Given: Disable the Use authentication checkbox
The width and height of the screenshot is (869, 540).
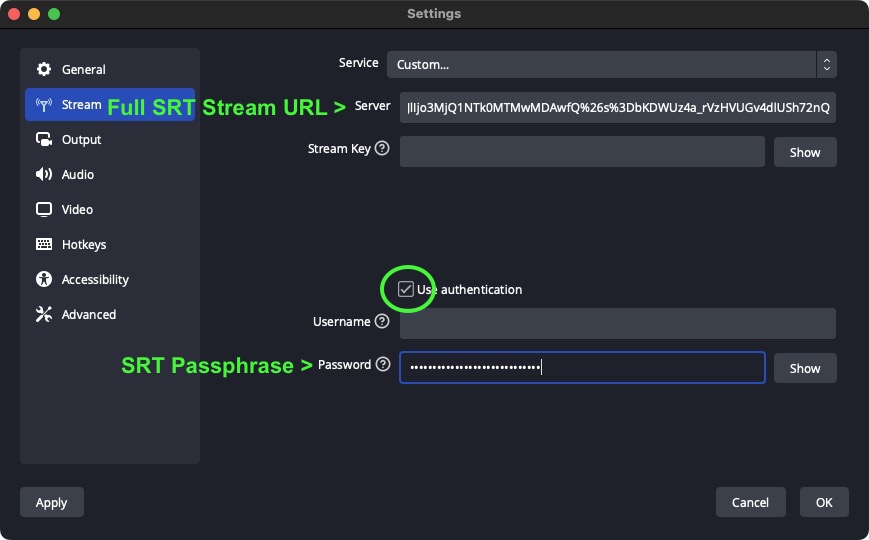Looking at the screenshot, I should (x=405, y=290).
